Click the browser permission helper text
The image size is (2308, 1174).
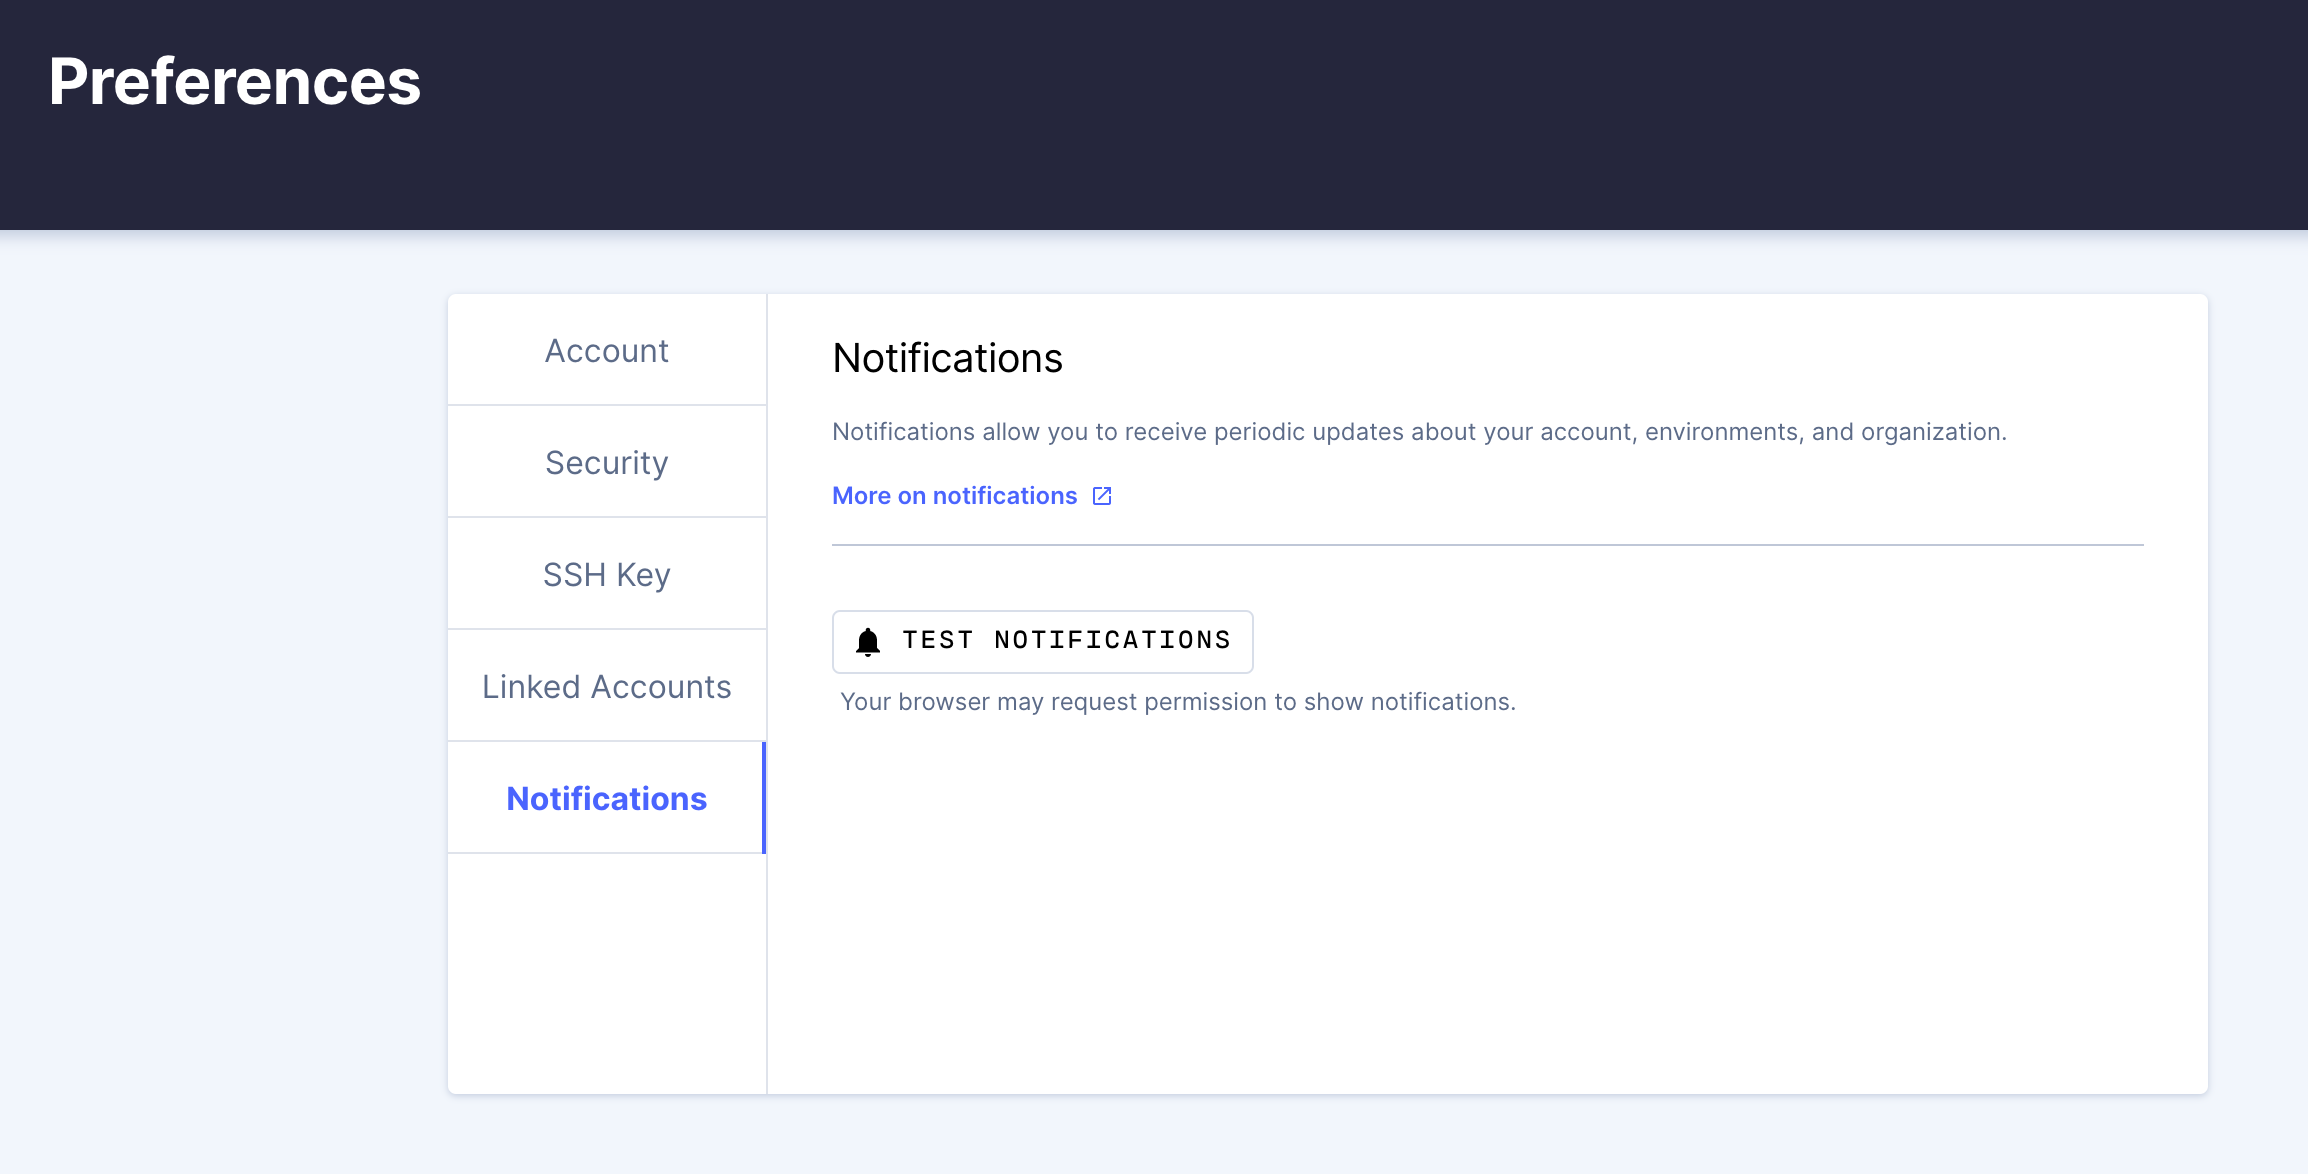click(x=1177, y=702)
